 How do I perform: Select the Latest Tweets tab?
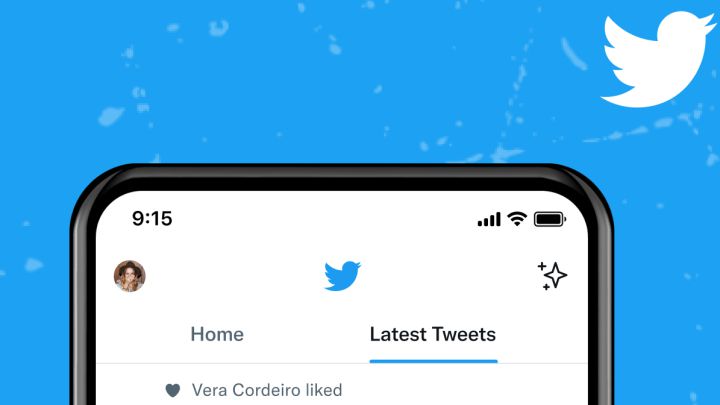pos(433,334)
